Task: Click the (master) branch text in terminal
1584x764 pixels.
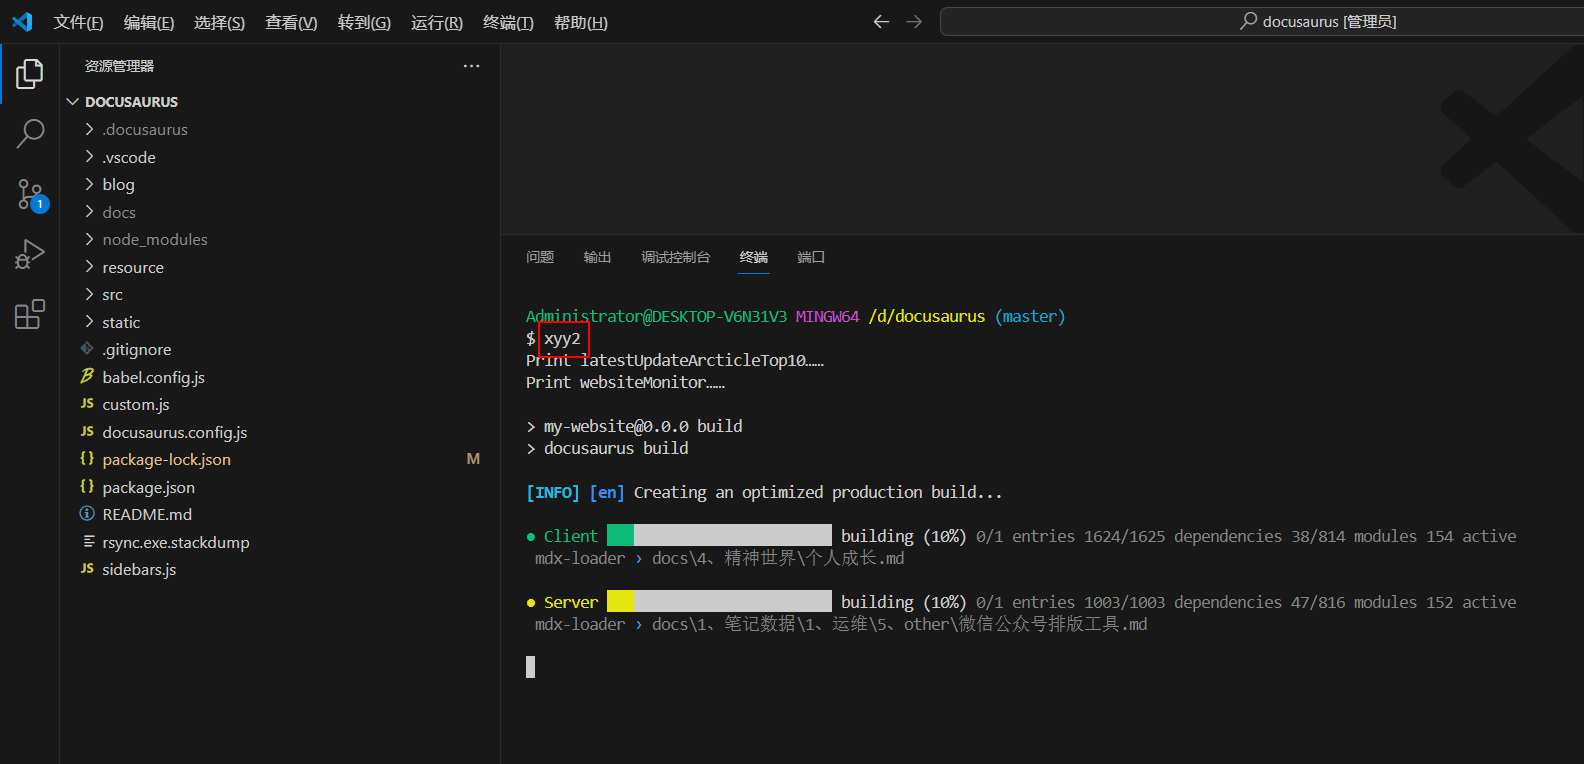Action: point(1030,316)
